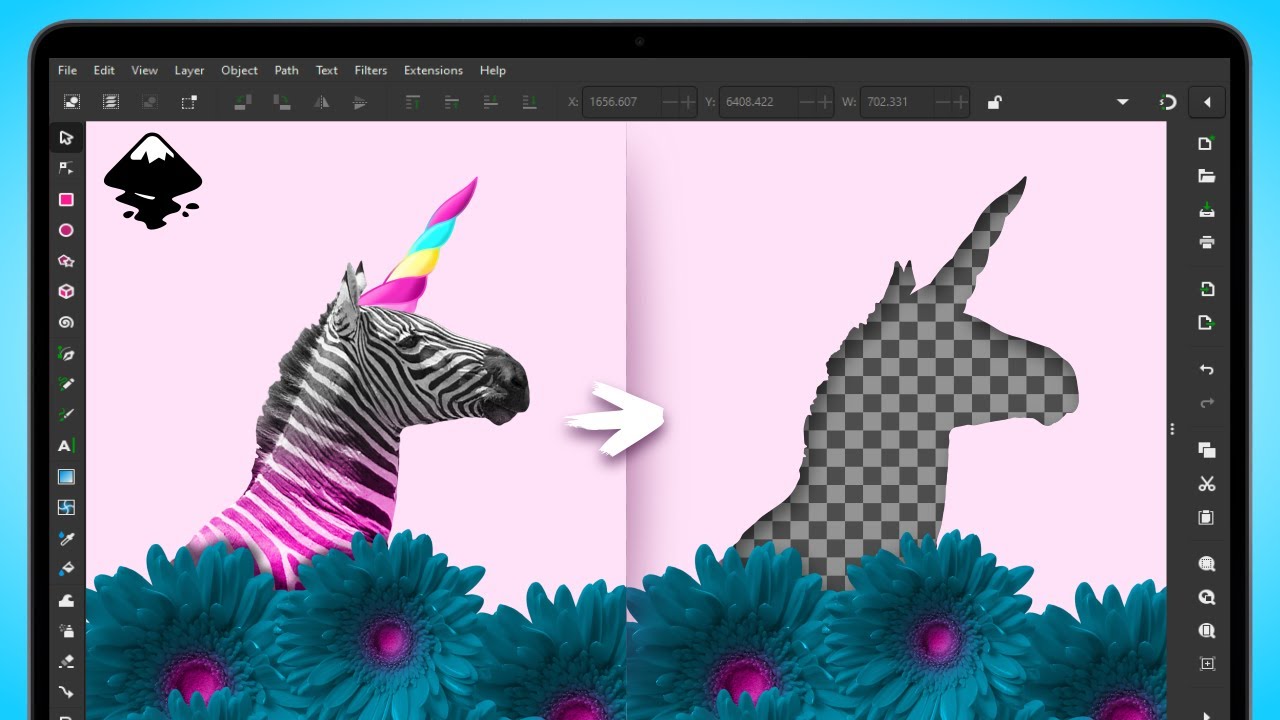Flip selection horizontally
Viewport: 1280px width, 720px height.
[x=322, y=102]
